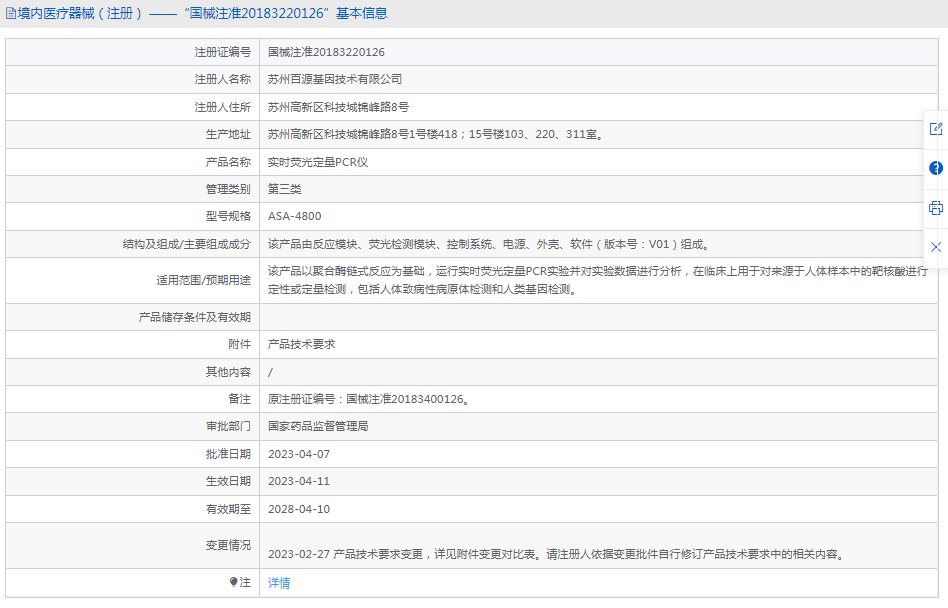Click attachment value 产品技术要求
Image resolution: width=948 pixels, height=608 pixels.
click(x=302, y=344)
